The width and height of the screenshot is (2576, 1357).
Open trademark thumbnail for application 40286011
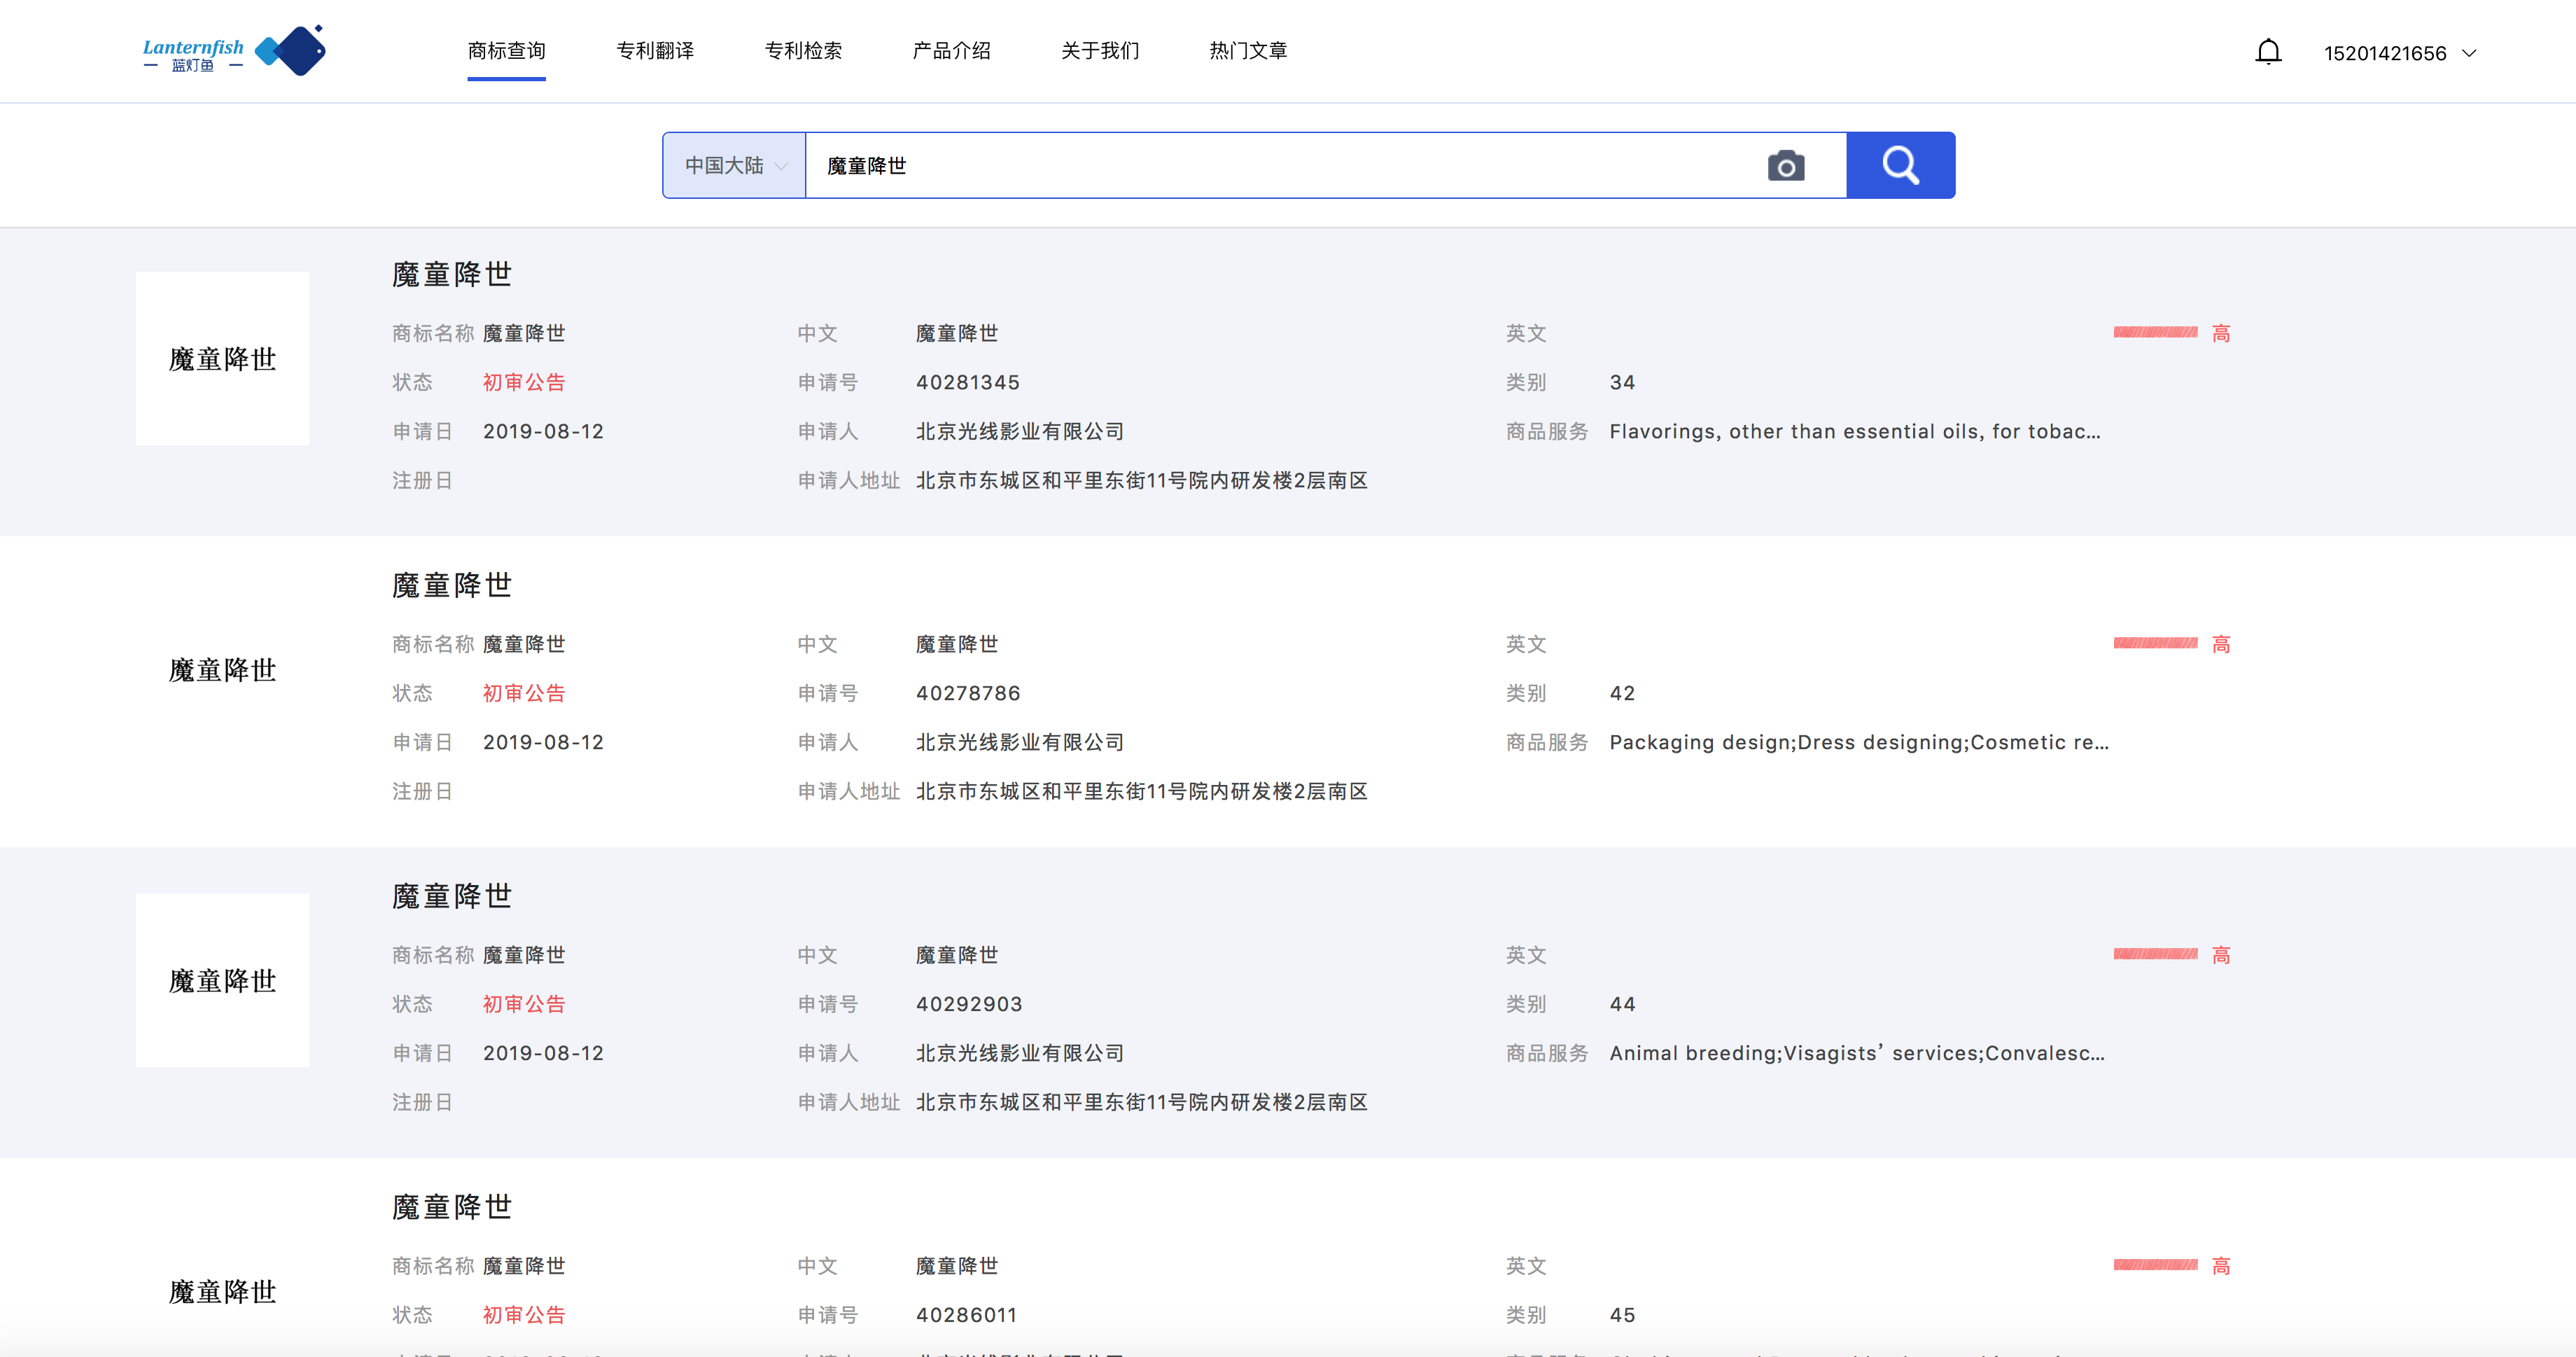[x=222, y=1291]
